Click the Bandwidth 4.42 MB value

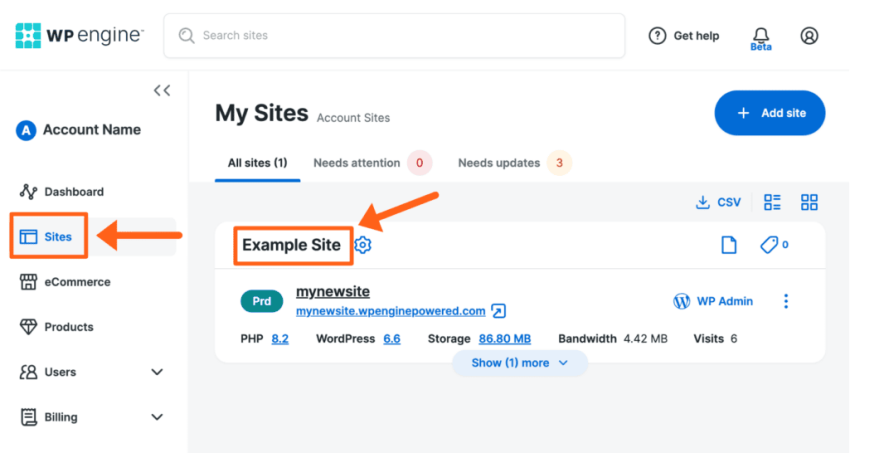pyautogui.click(x=646, y=339)
